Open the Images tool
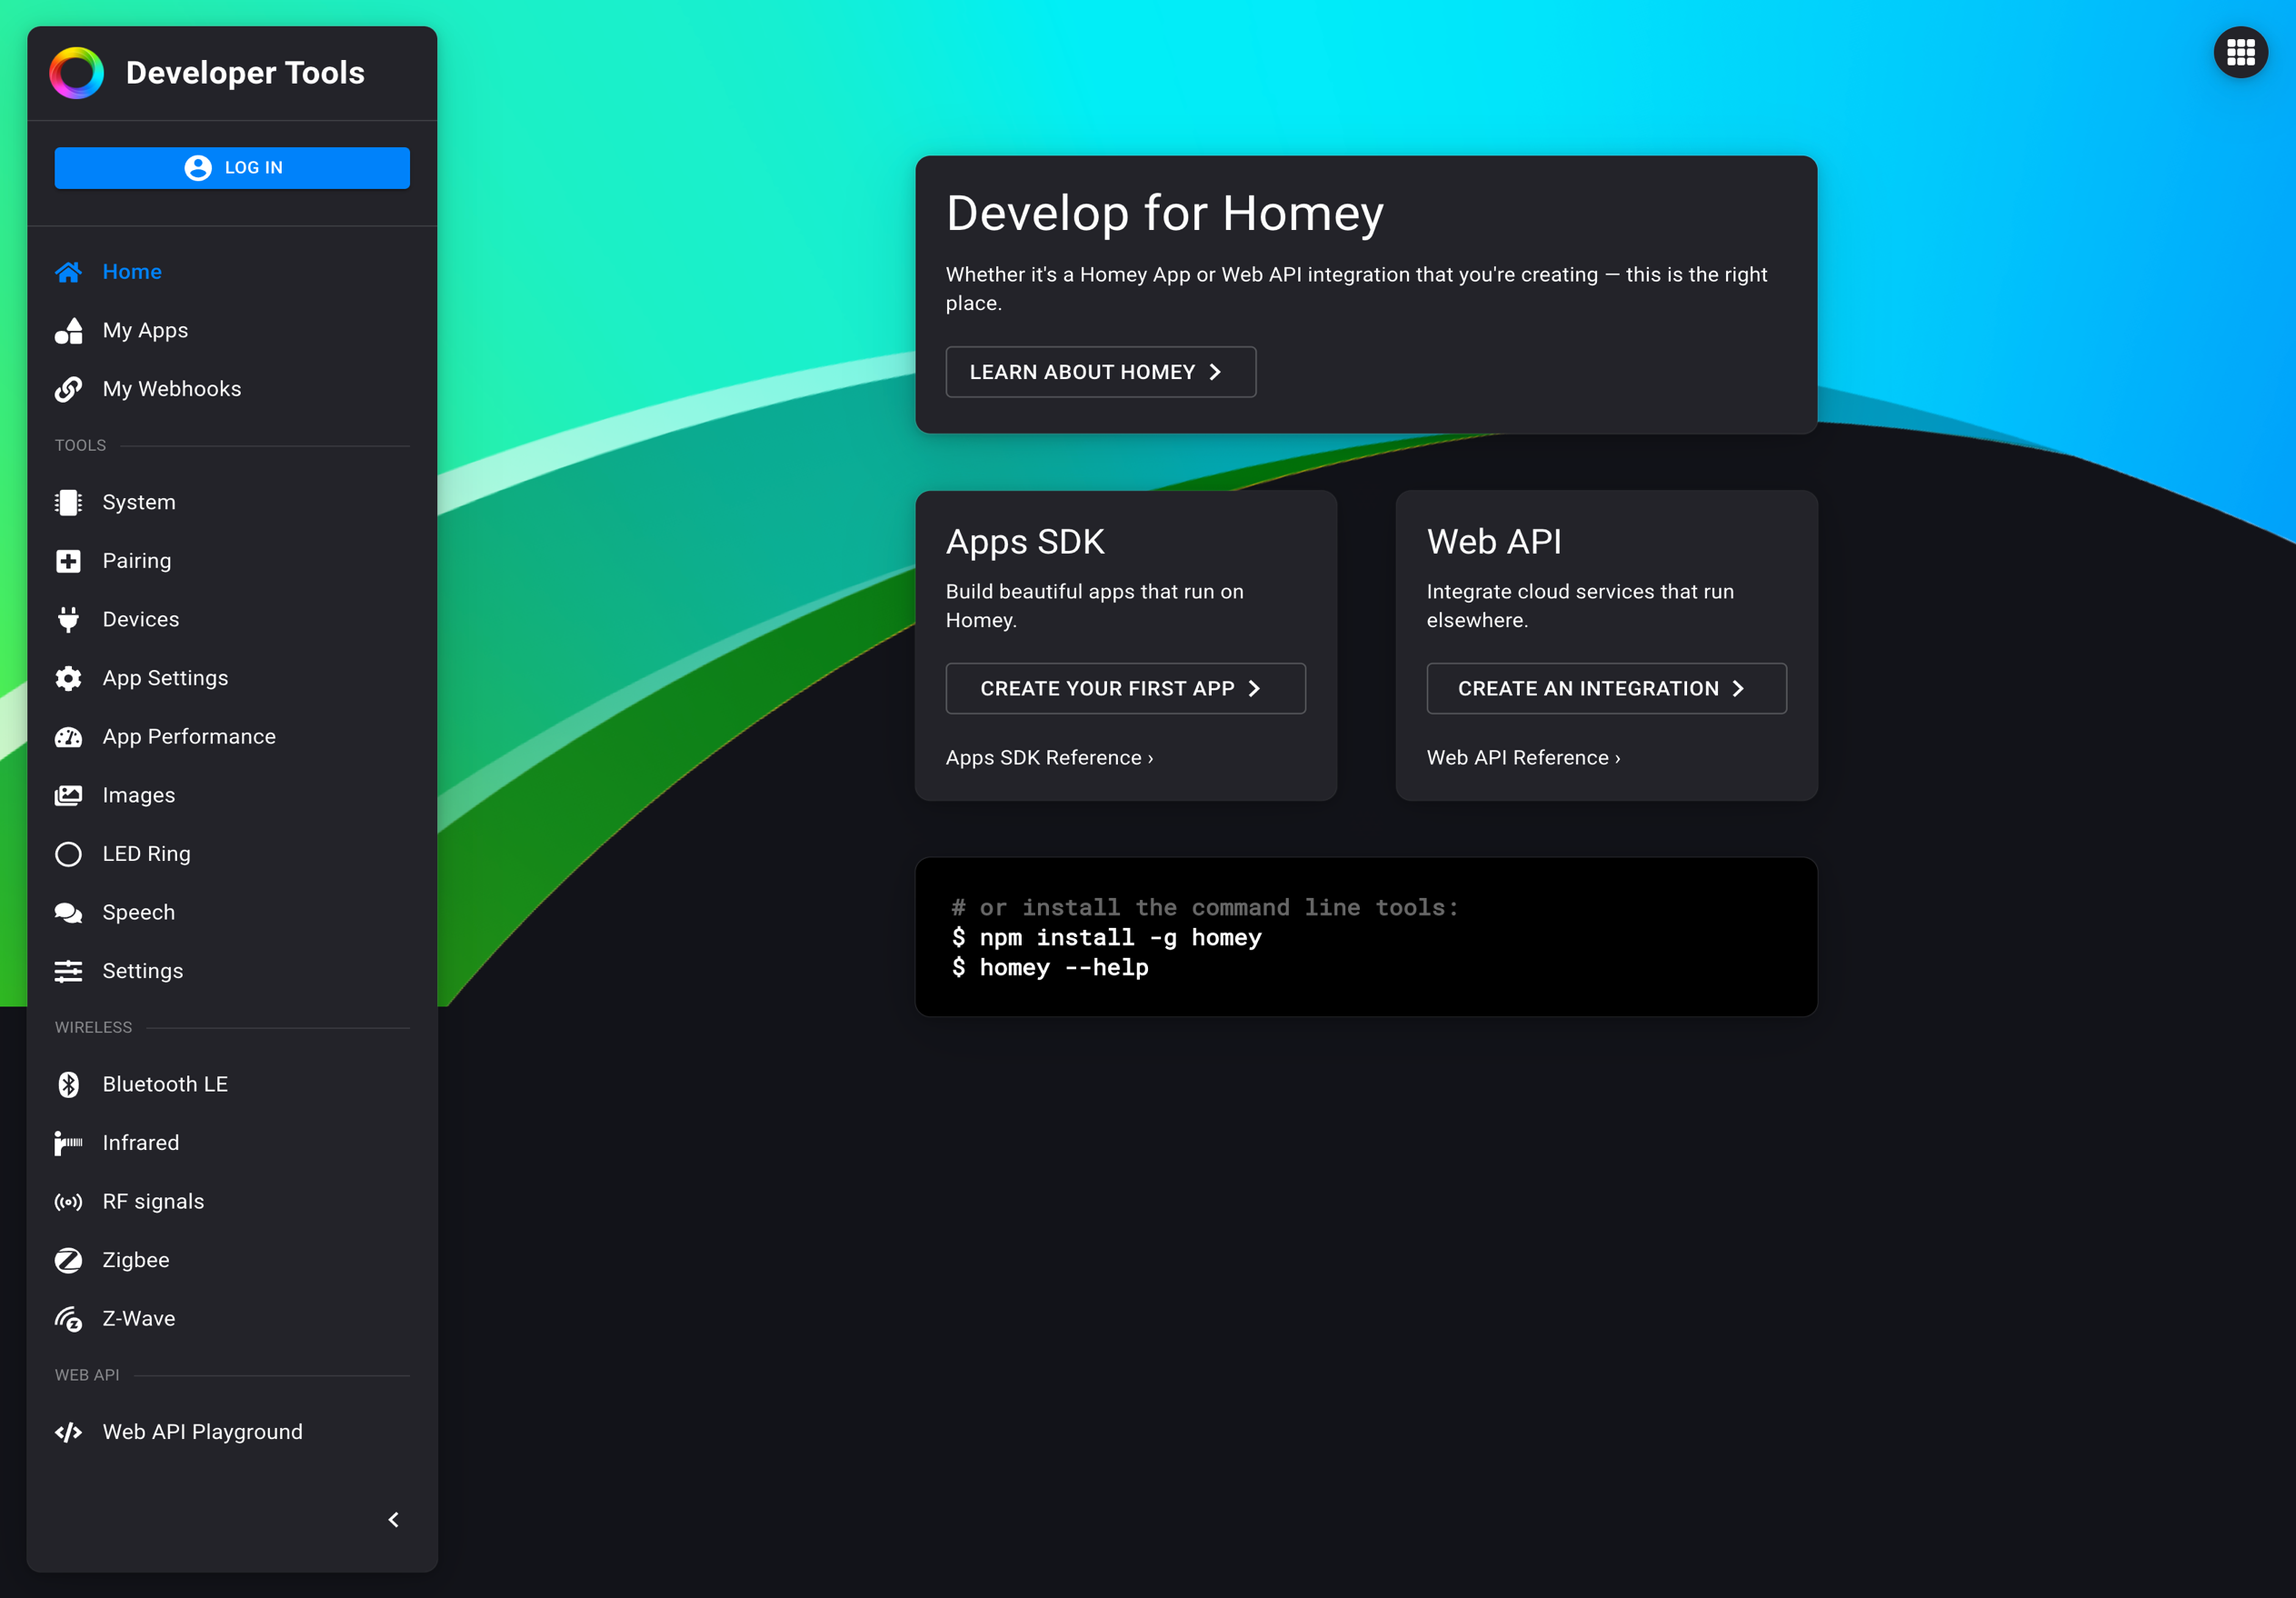Viewport: 2296px width, 1598px height. pyautogui.click(x=232, y=796)
